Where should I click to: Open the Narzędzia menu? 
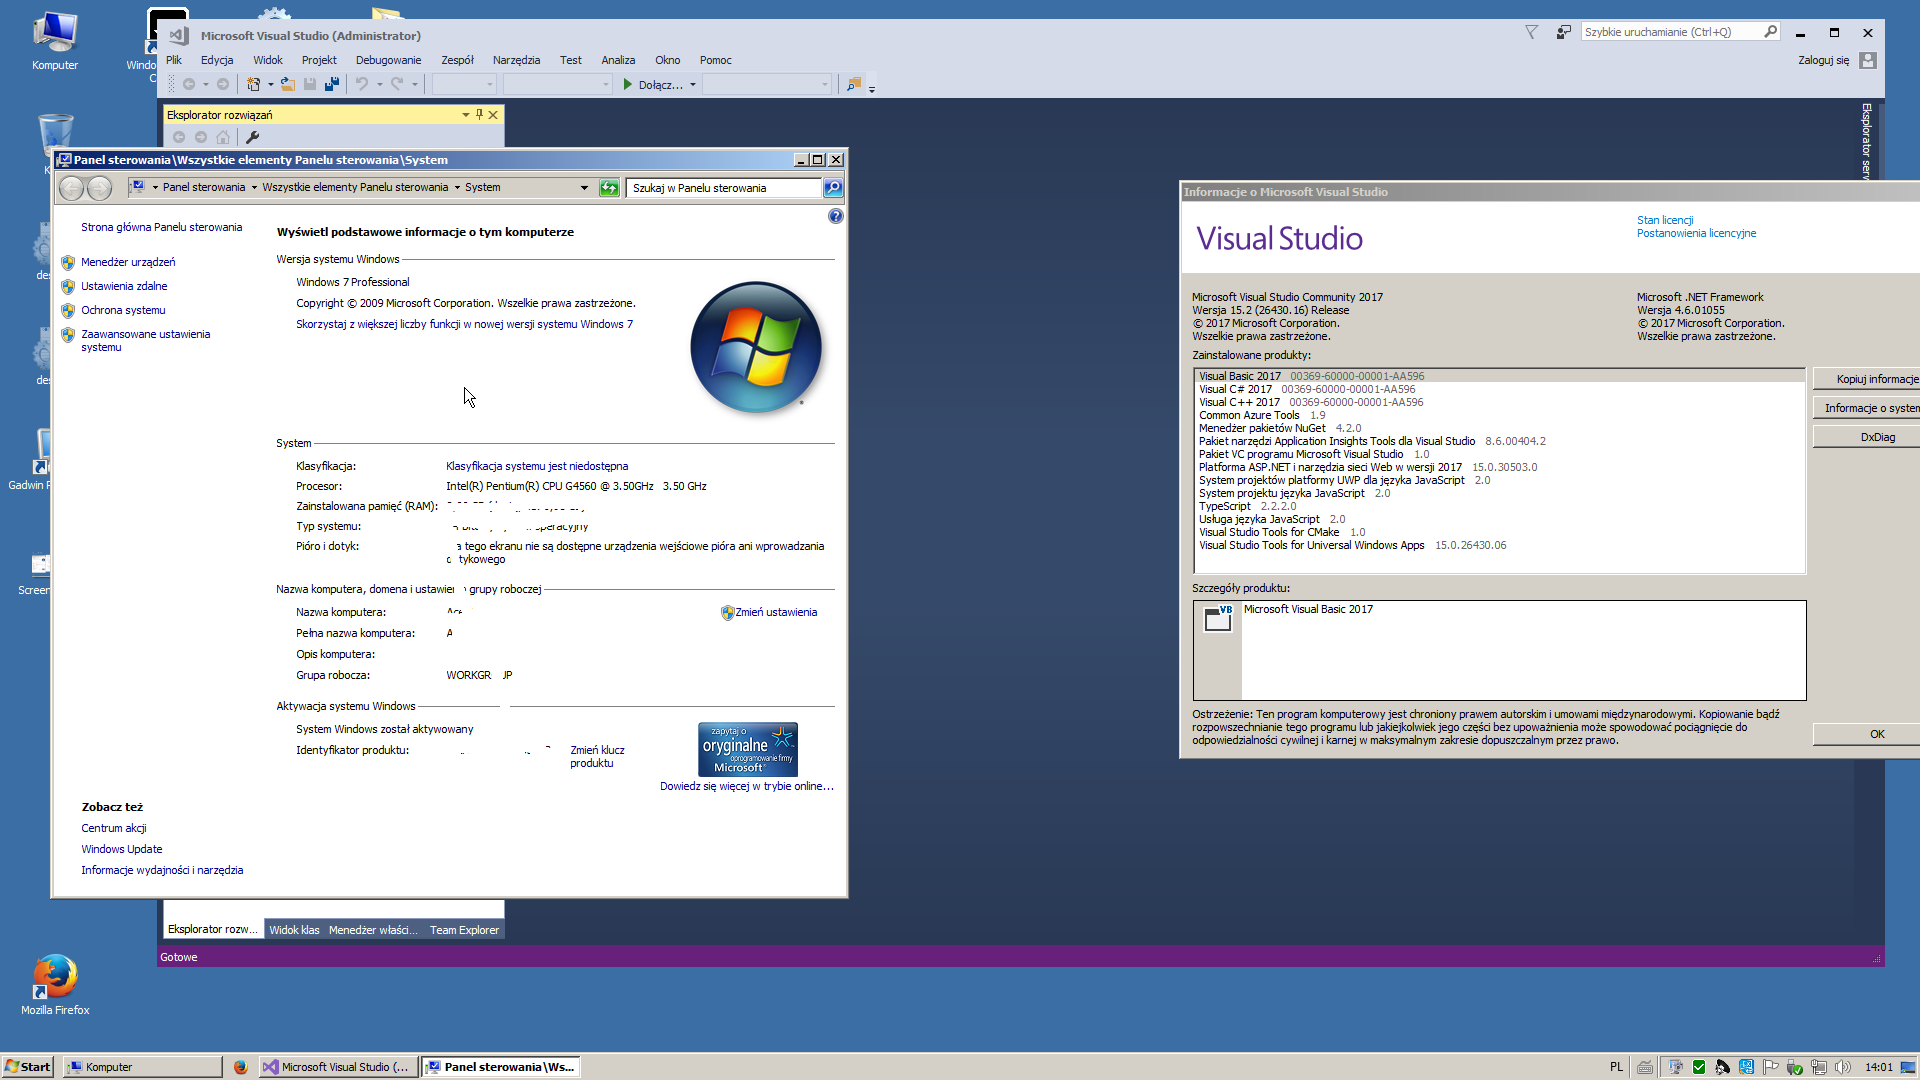[516, 60]
